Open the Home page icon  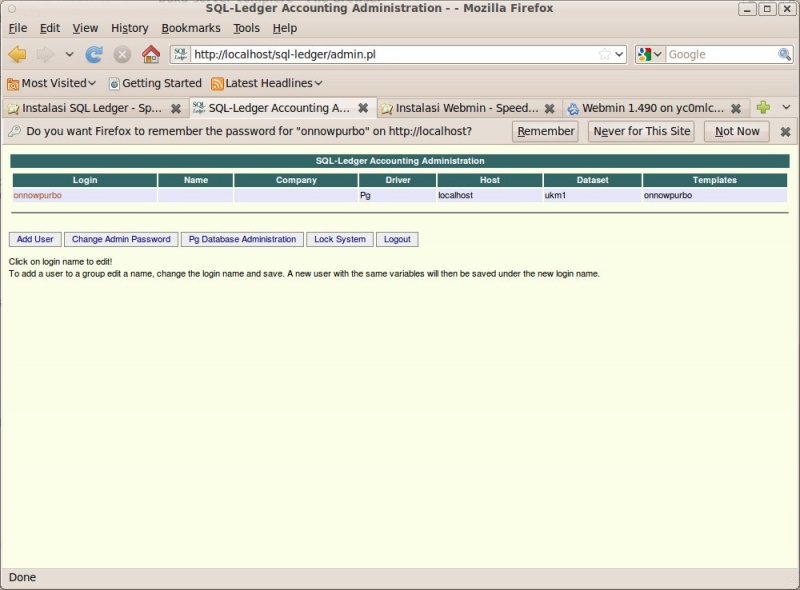[150, 54]
